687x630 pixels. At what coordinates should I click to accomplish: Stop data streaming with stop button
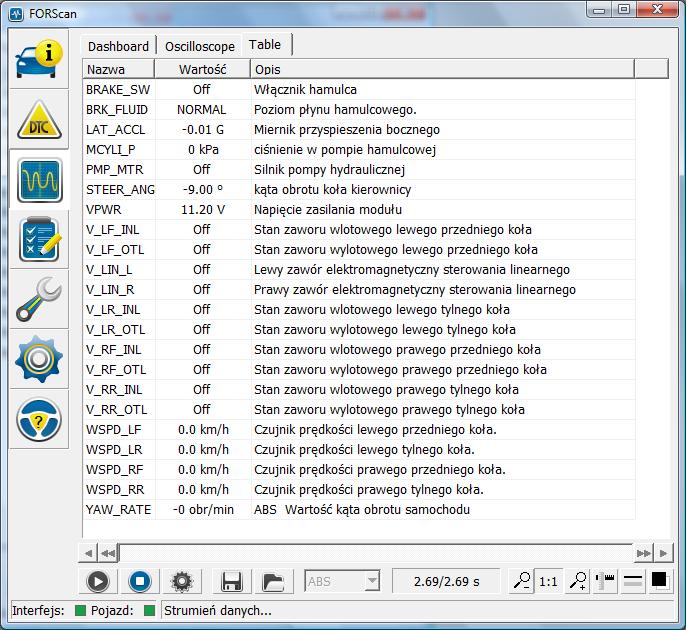pyautogui.click(x=140, y=581)
